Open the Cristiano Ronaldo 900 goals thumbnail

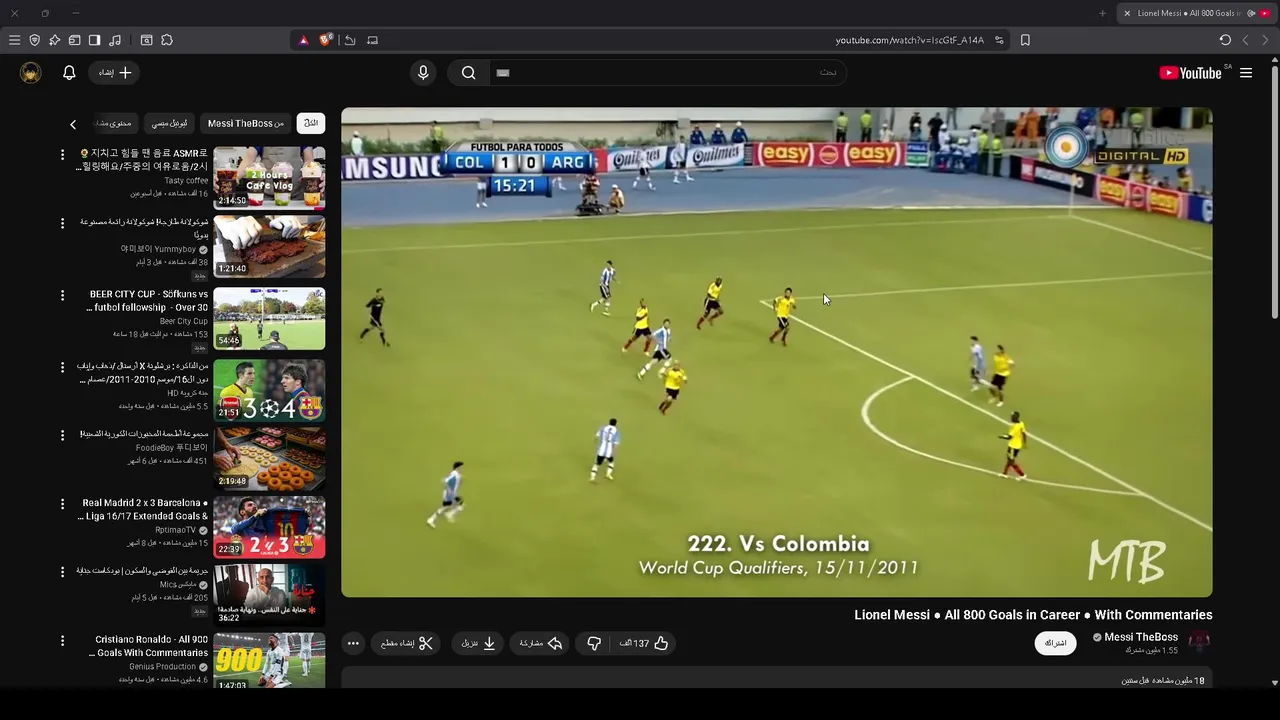pos(269,660)
